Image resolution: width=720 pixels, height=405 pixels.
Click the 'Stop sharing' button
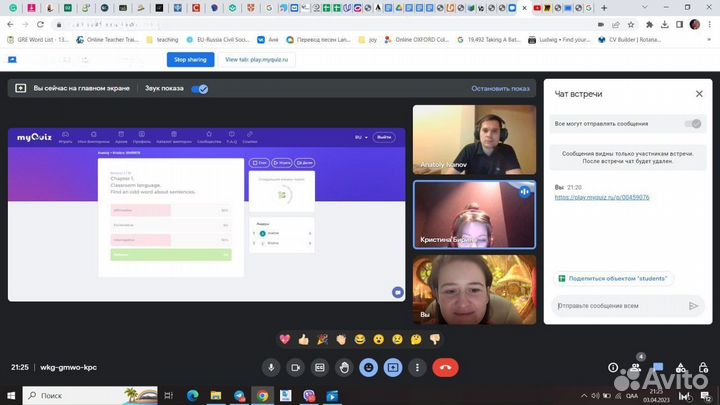192,59
